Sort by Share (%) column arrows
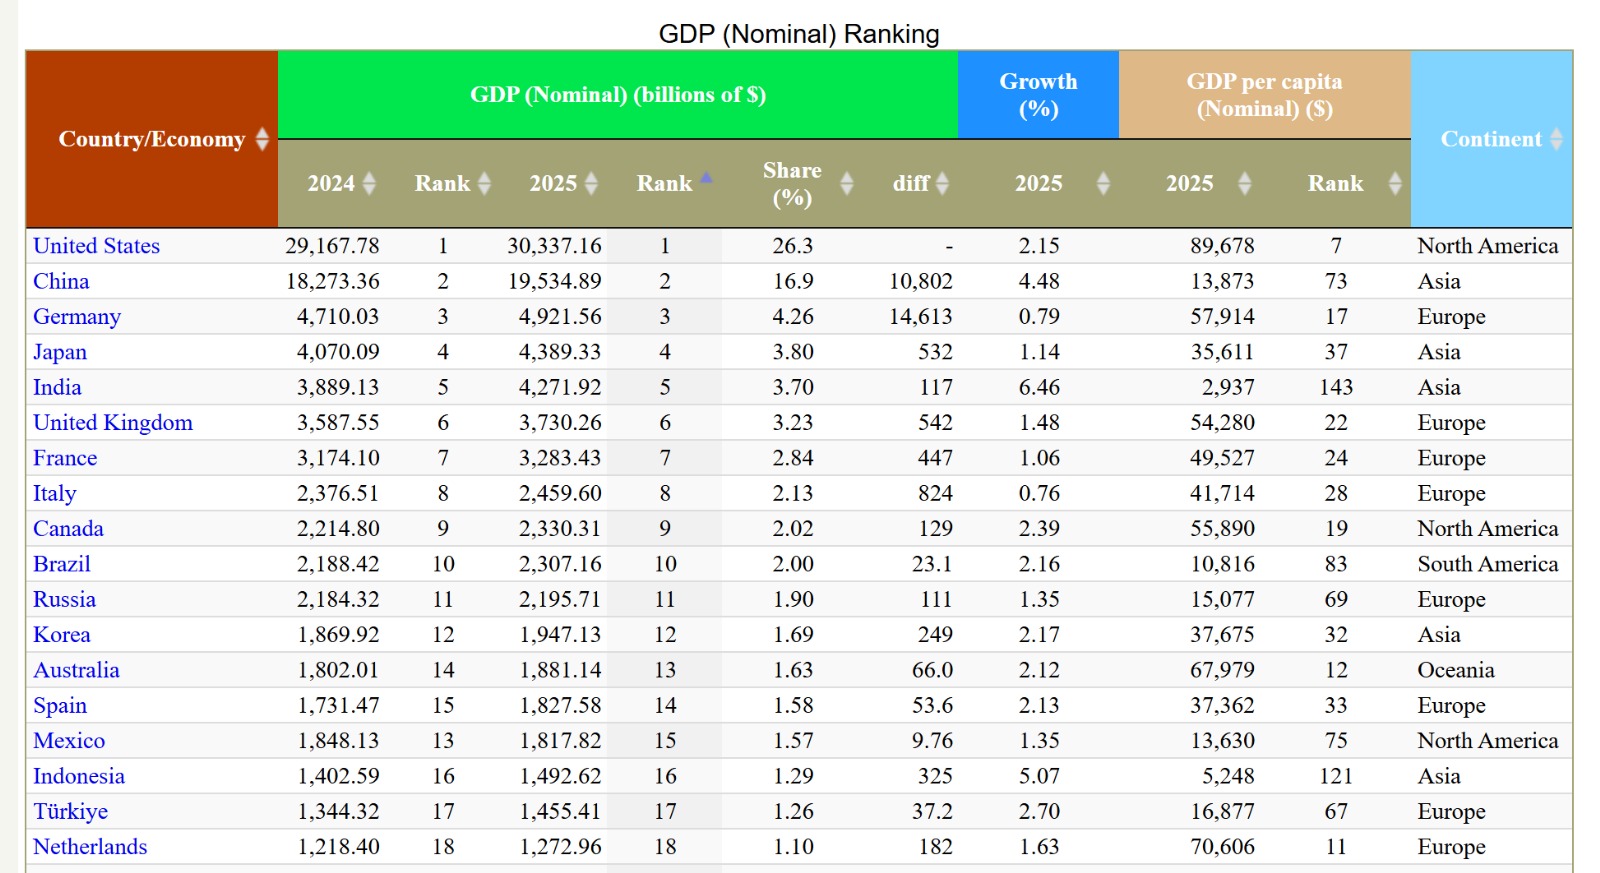The width and height of the screenshot is (1600, 873). [x=847, y=183]
